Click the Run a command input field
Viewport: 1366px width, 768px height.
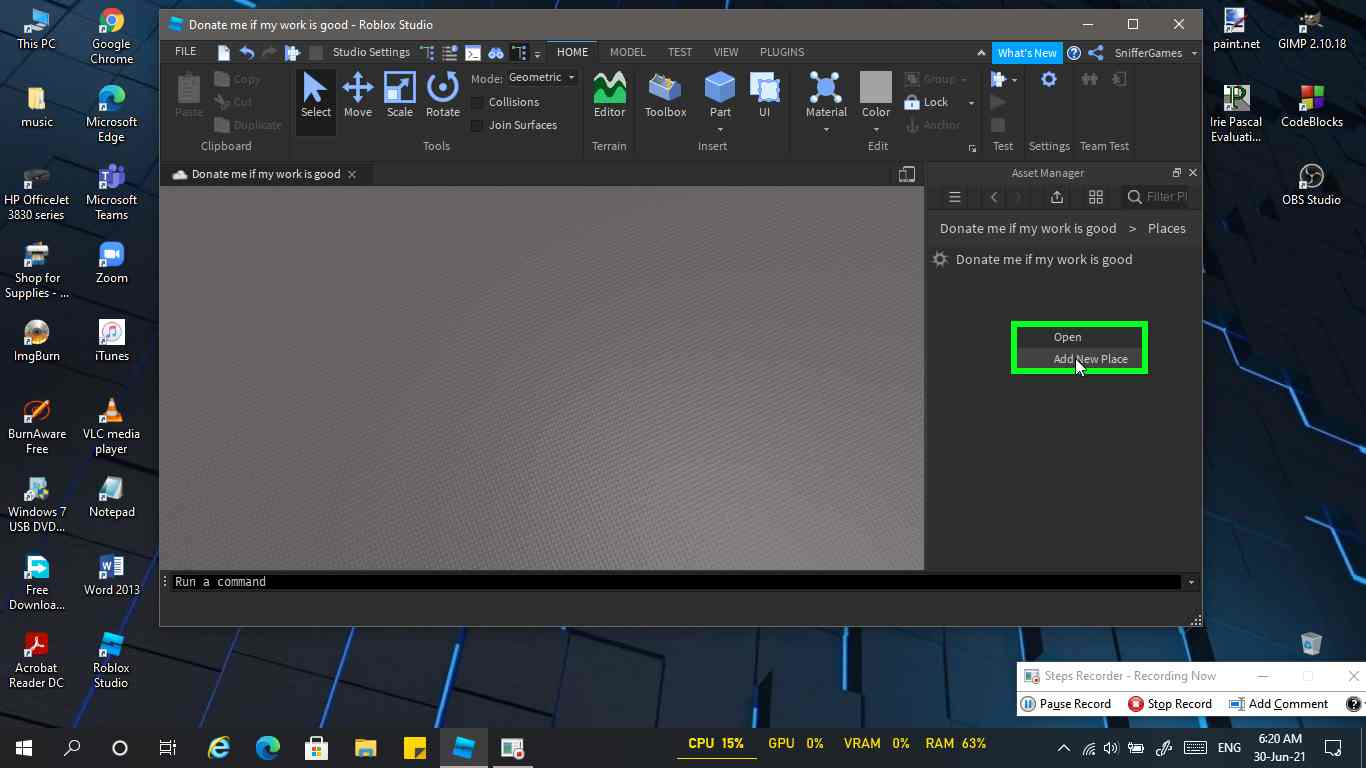coord(676,582)
